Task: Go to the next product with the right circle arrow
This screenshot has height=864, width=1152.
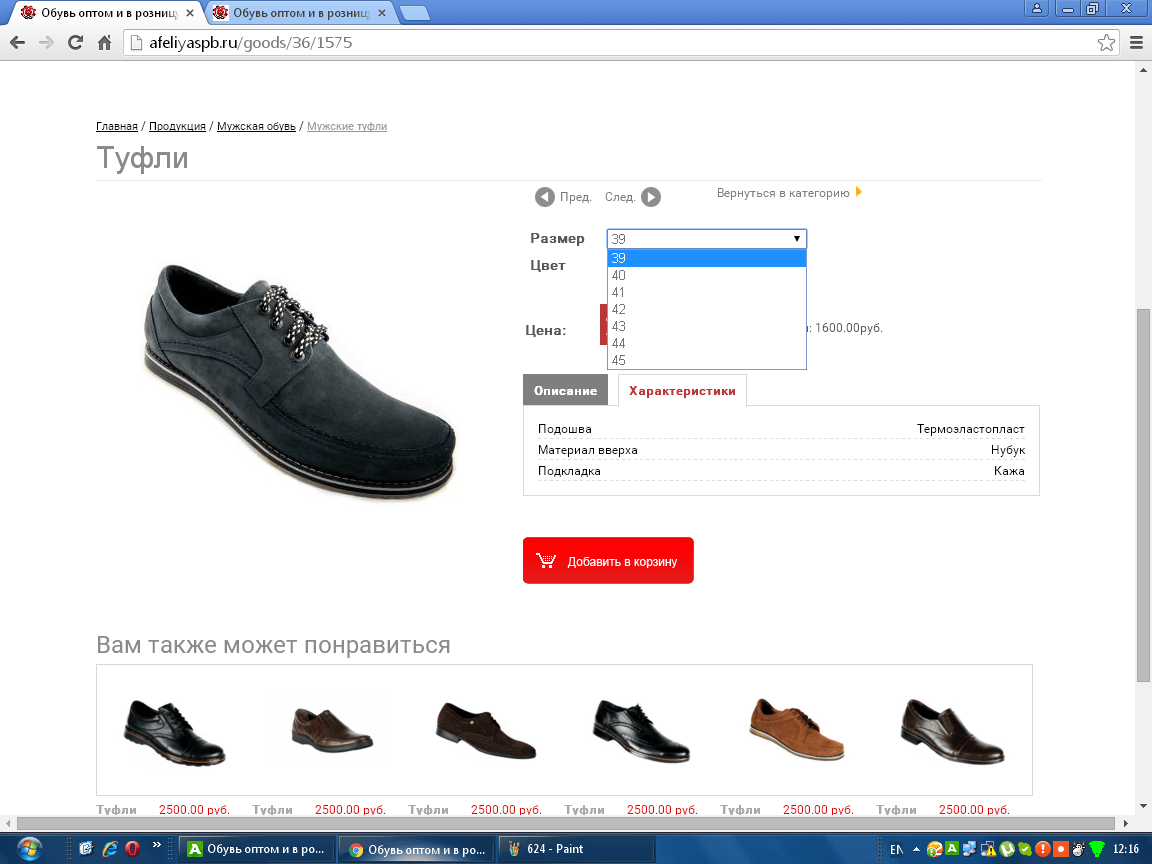Action: click(651, 197)
